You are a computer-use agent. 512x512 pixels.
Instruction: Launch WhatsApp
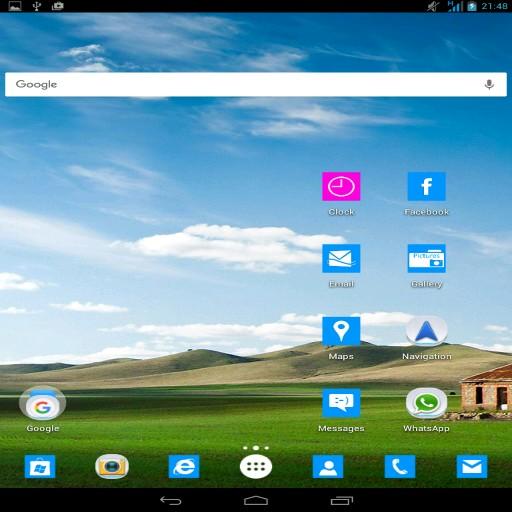(426, 403)
